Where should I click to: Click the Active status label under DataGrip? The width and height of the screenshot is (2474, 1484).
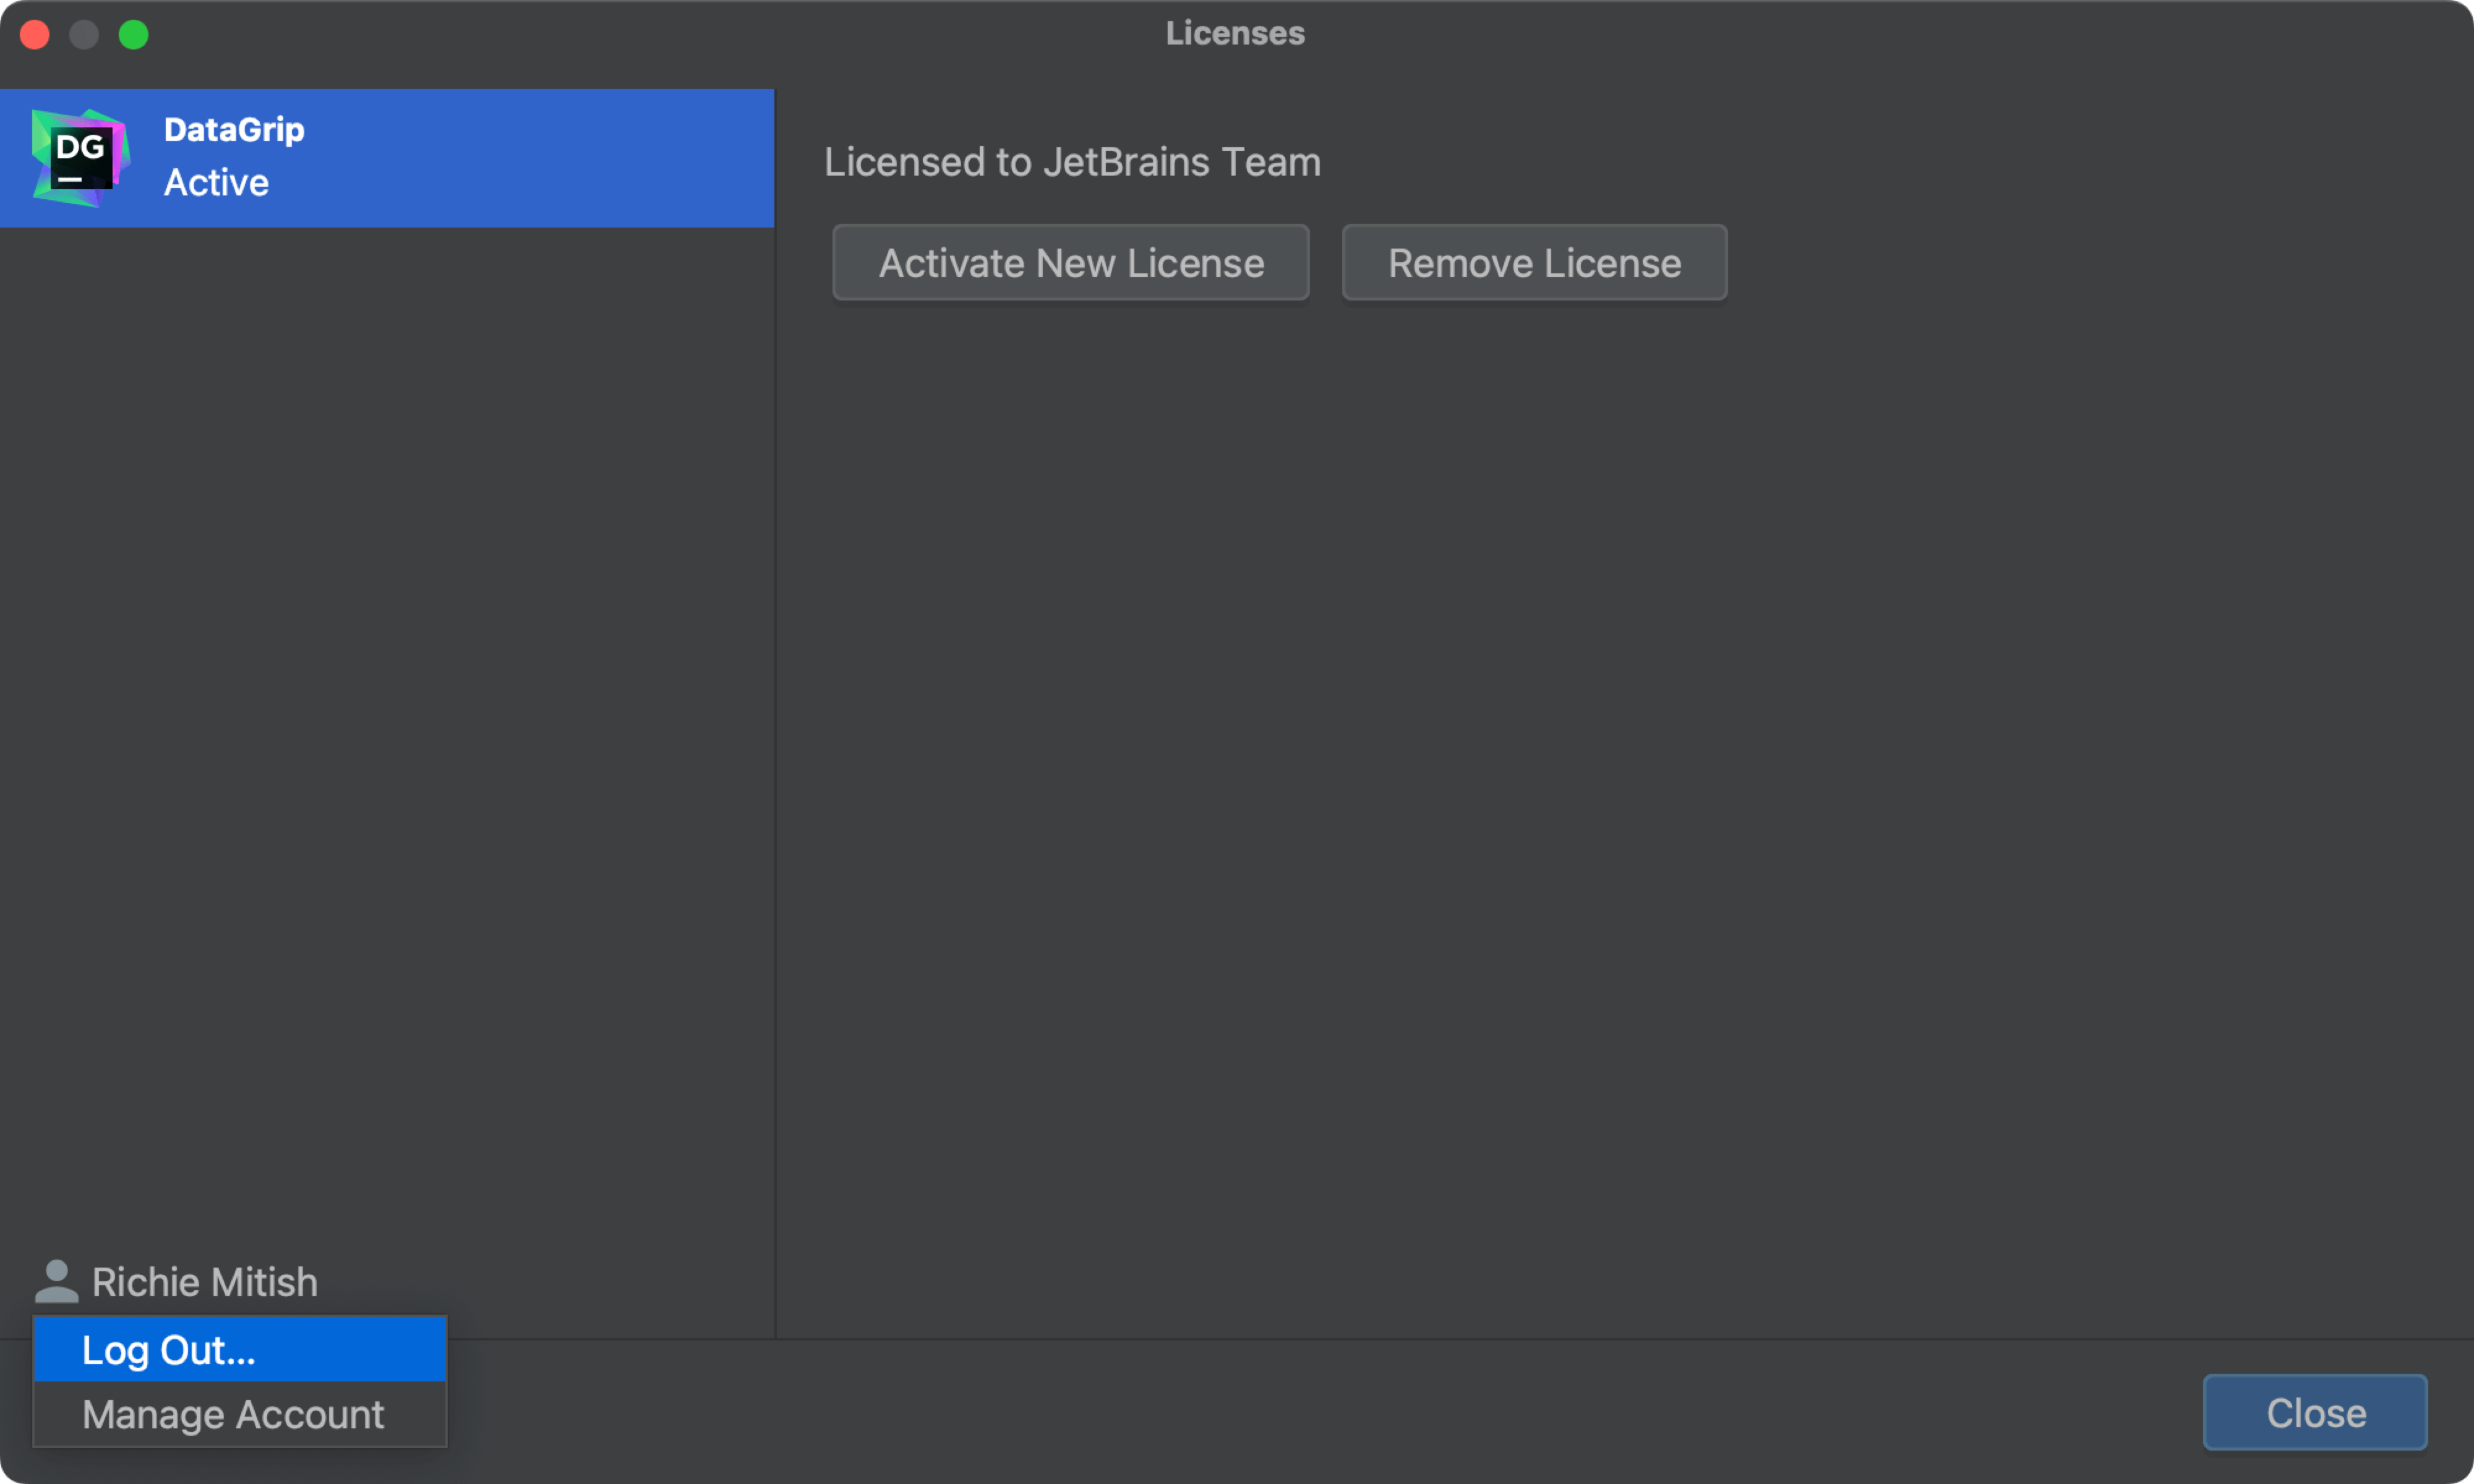click(x=216, y=183)
